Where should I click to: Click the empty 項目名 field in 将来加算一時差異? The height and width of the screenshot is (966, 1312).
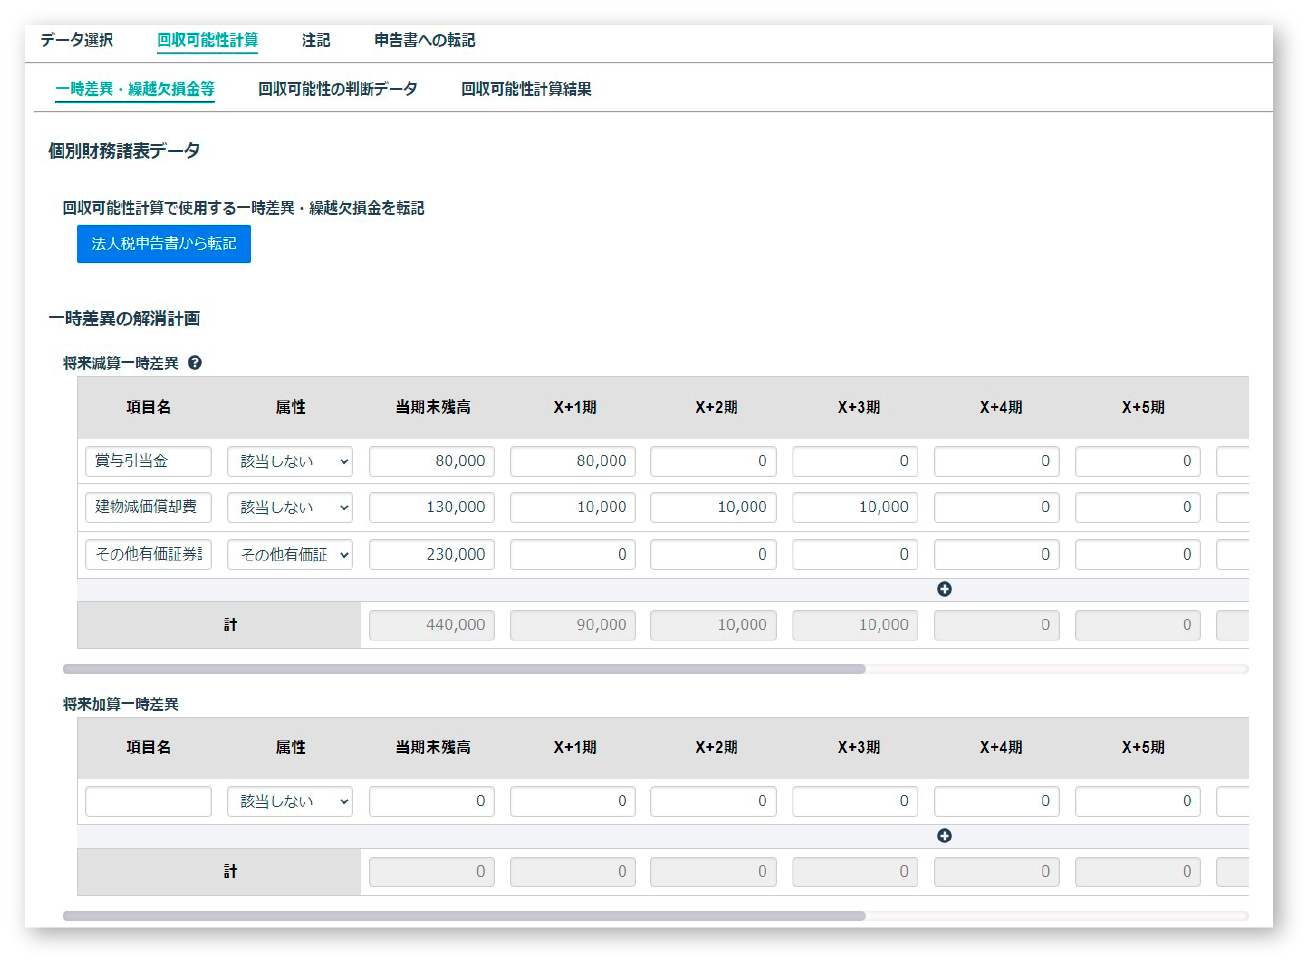pos(148,801)
